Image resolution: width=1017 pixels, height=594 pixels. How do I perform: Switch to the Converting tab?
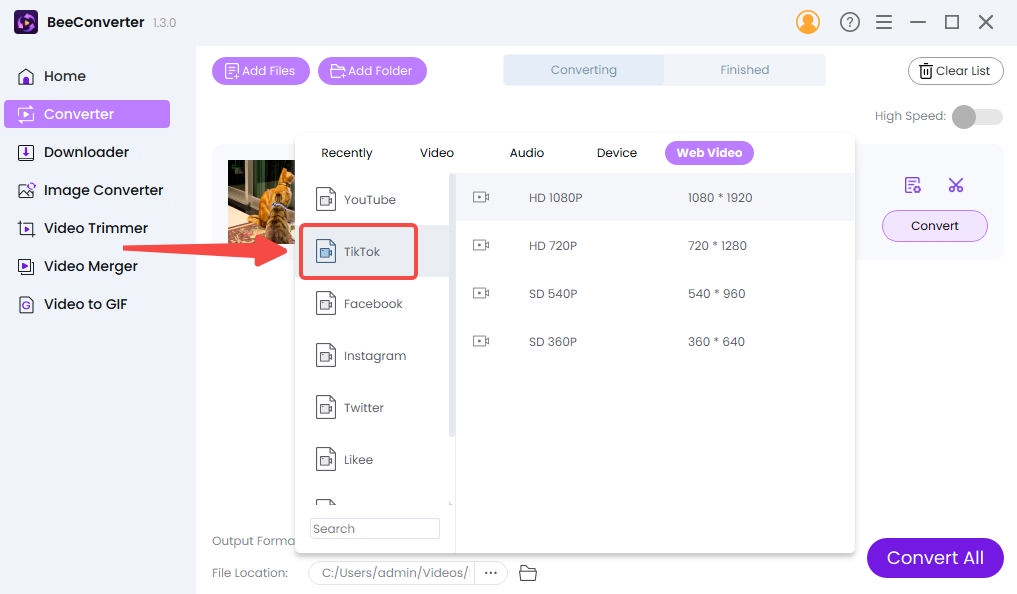tap(583, 70)
